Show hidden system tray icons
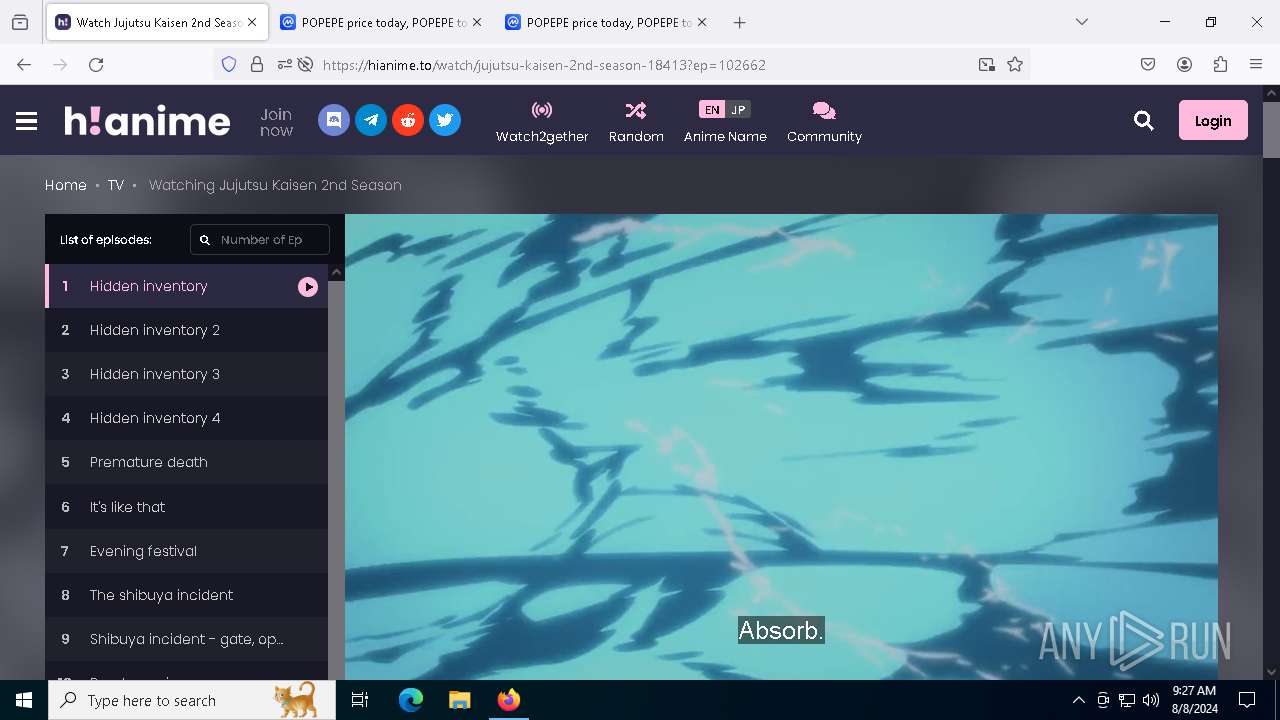1280x720 pixels. [1078, 700]
